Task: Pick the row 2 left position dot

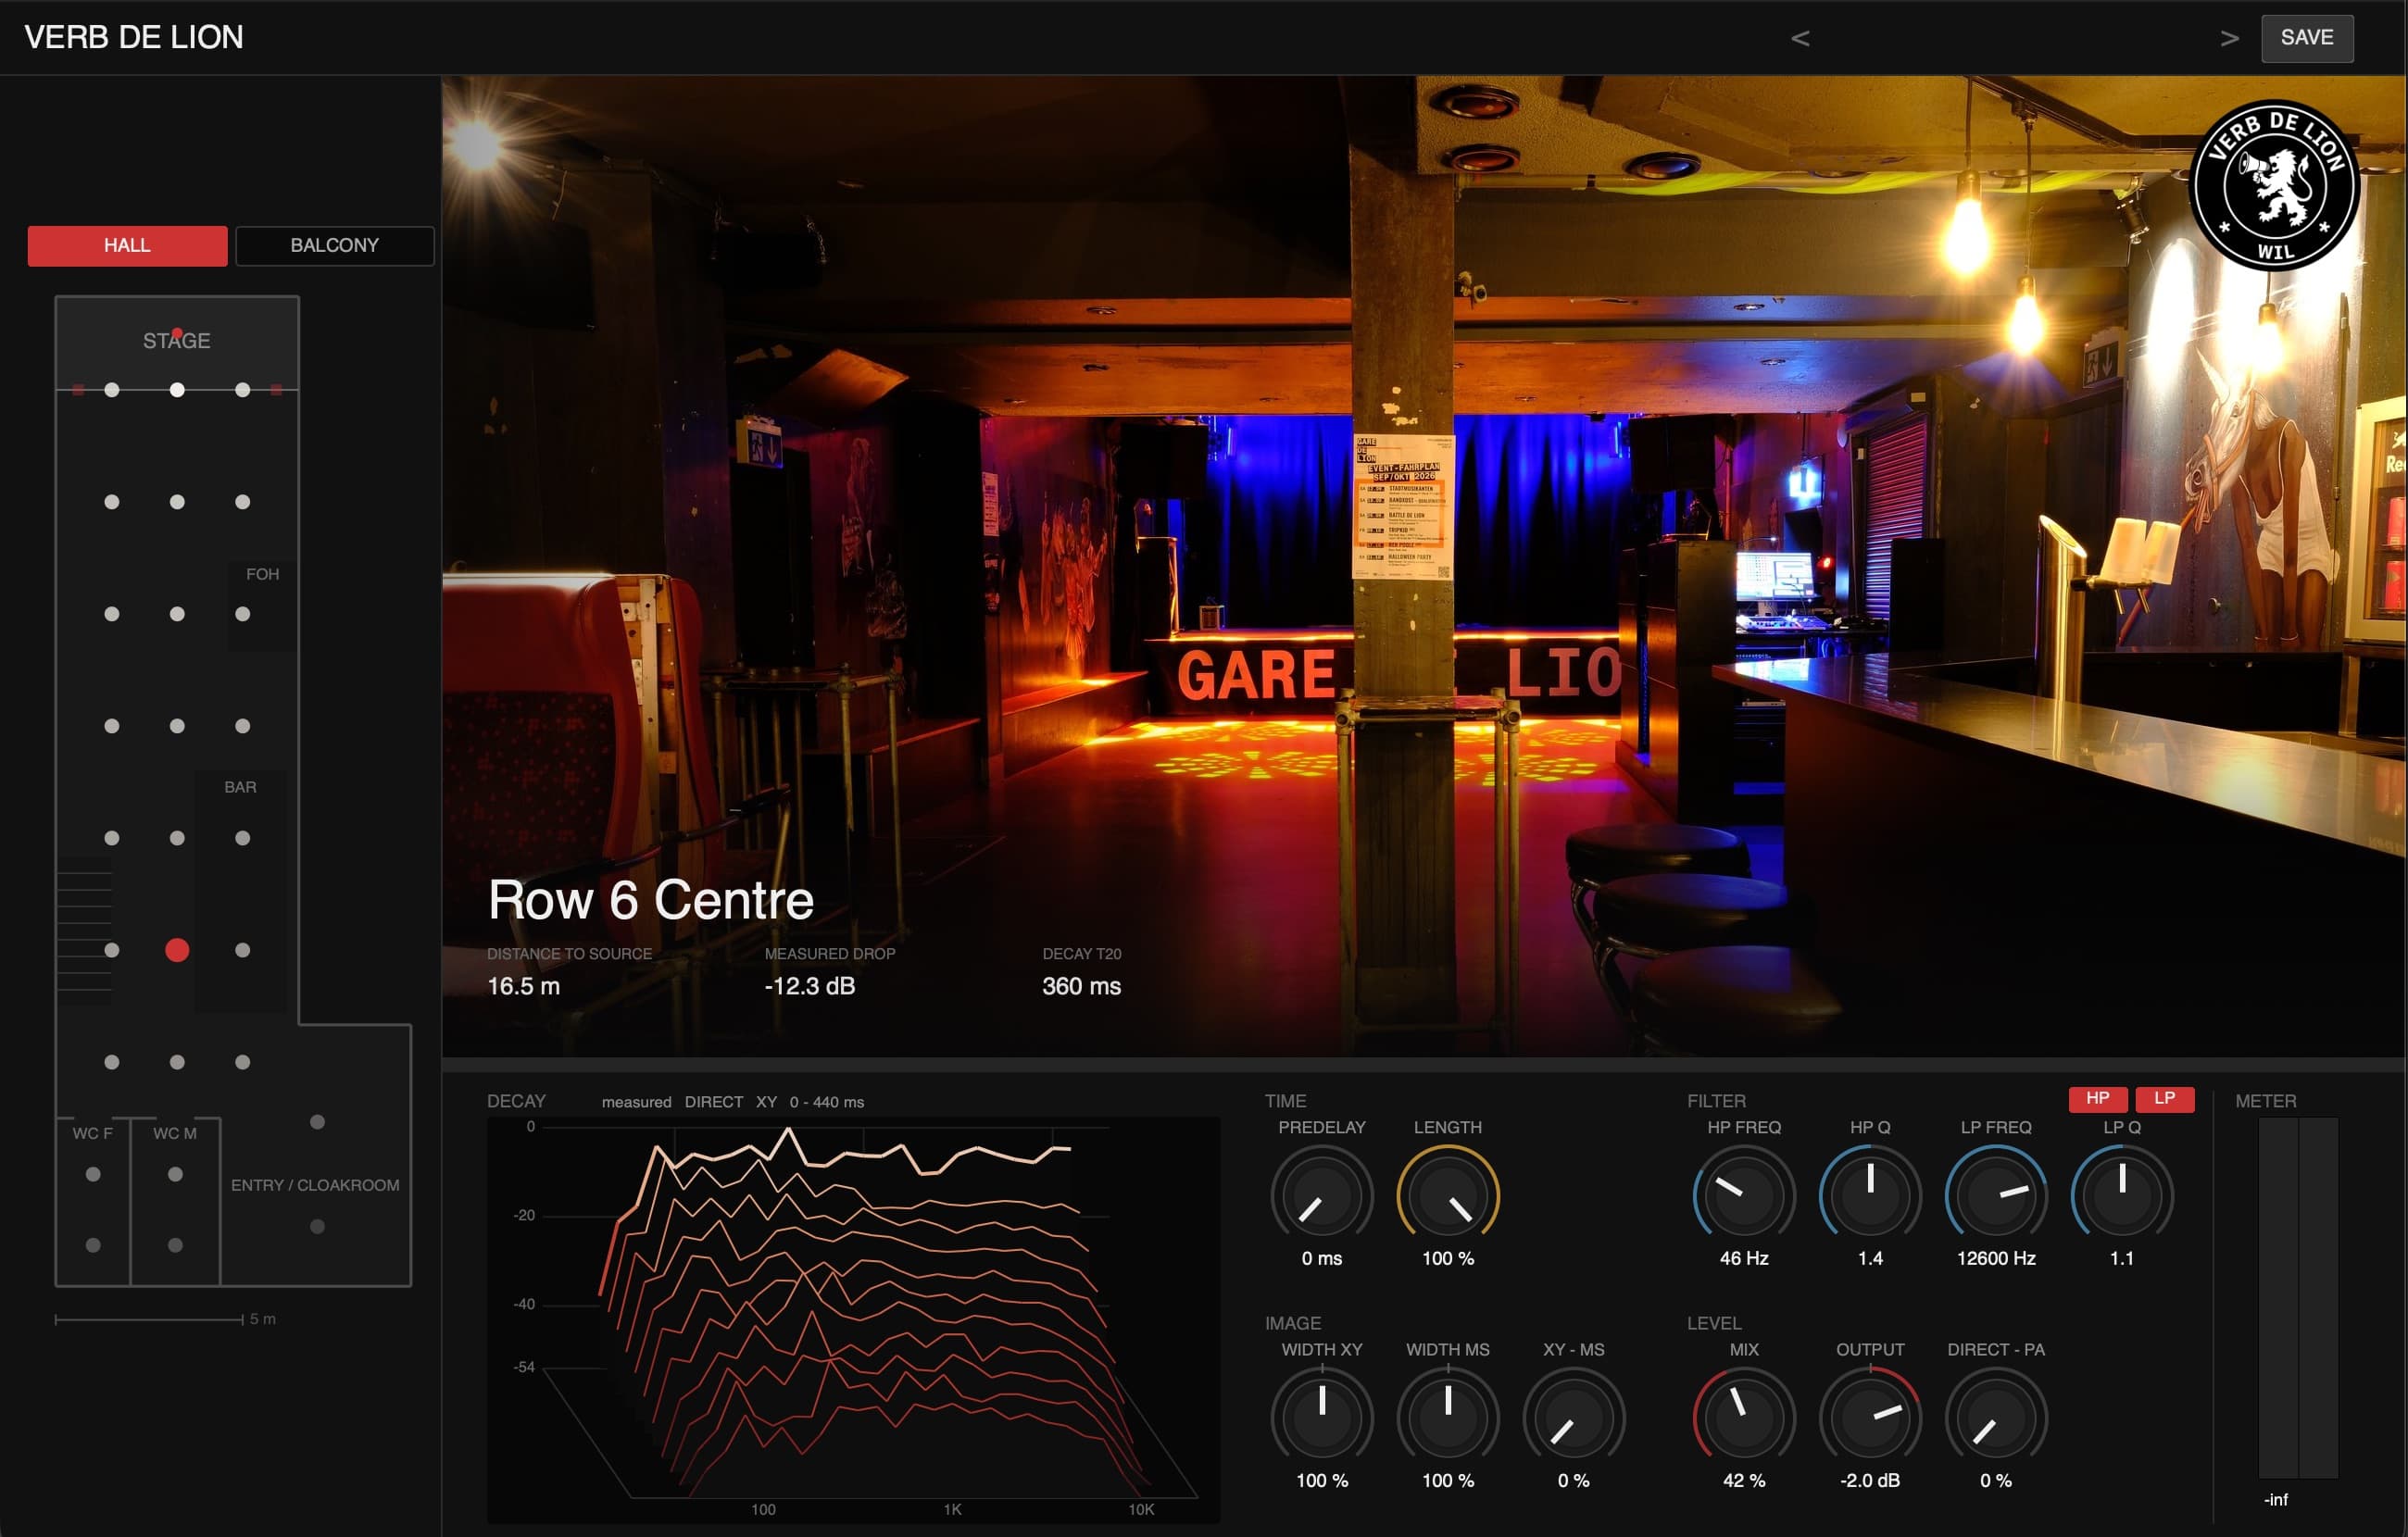Action: point(112,502)
